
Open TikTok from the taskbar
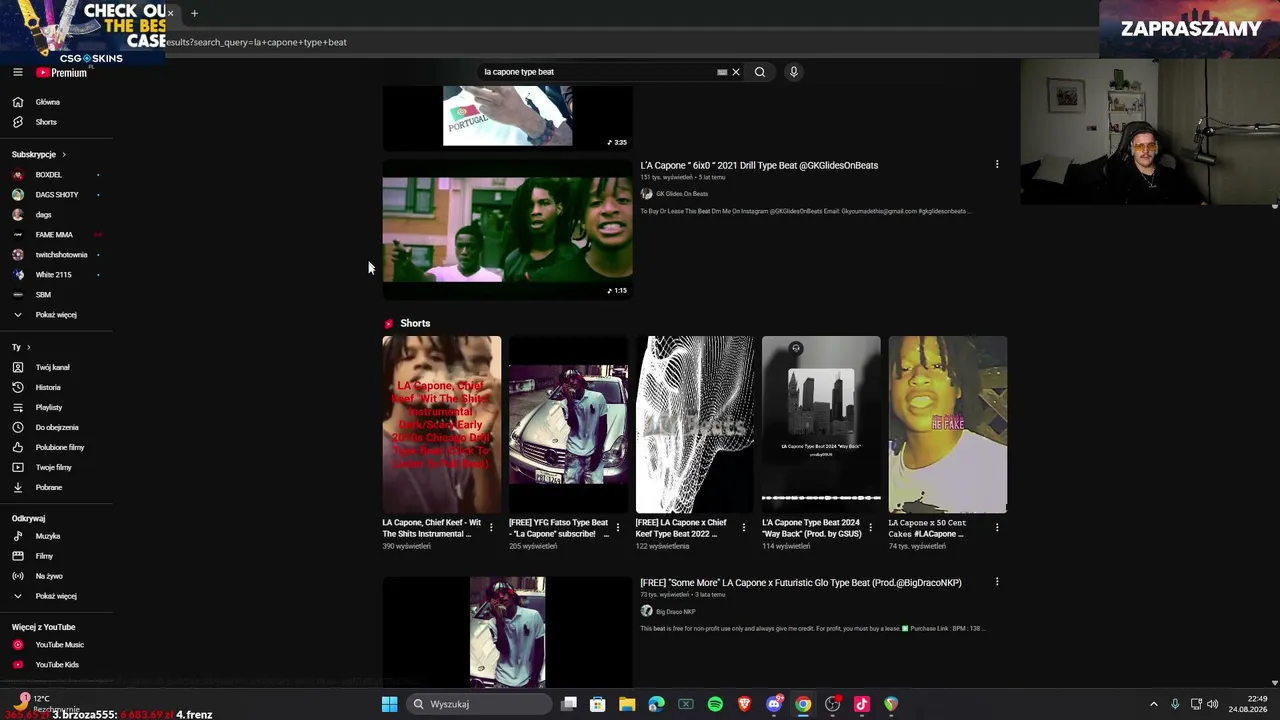coord(862,704)
